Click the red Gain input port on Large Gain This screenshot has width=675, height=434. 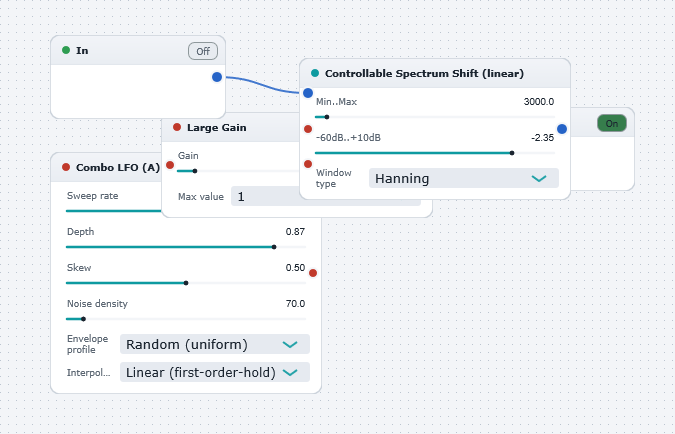tap(170, 165)
